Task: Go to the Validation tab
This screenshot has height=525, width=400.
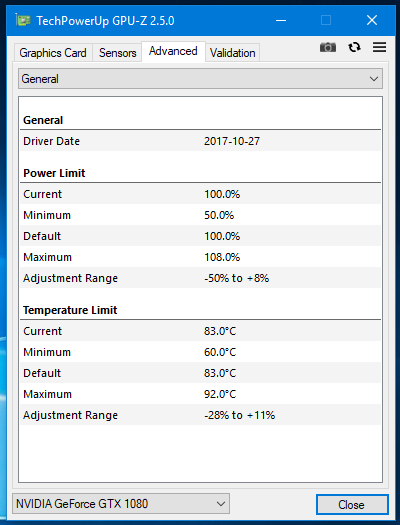Action: click(x=232, y=53)
